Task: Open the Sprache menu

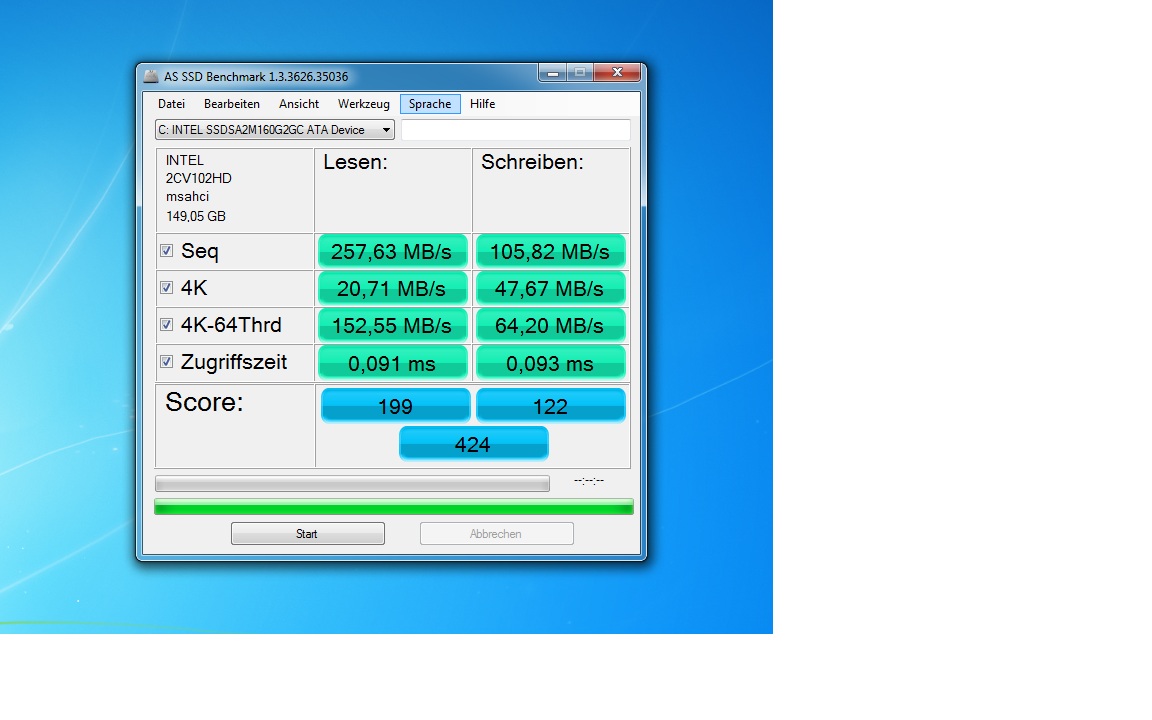Action: pos(431,104)
